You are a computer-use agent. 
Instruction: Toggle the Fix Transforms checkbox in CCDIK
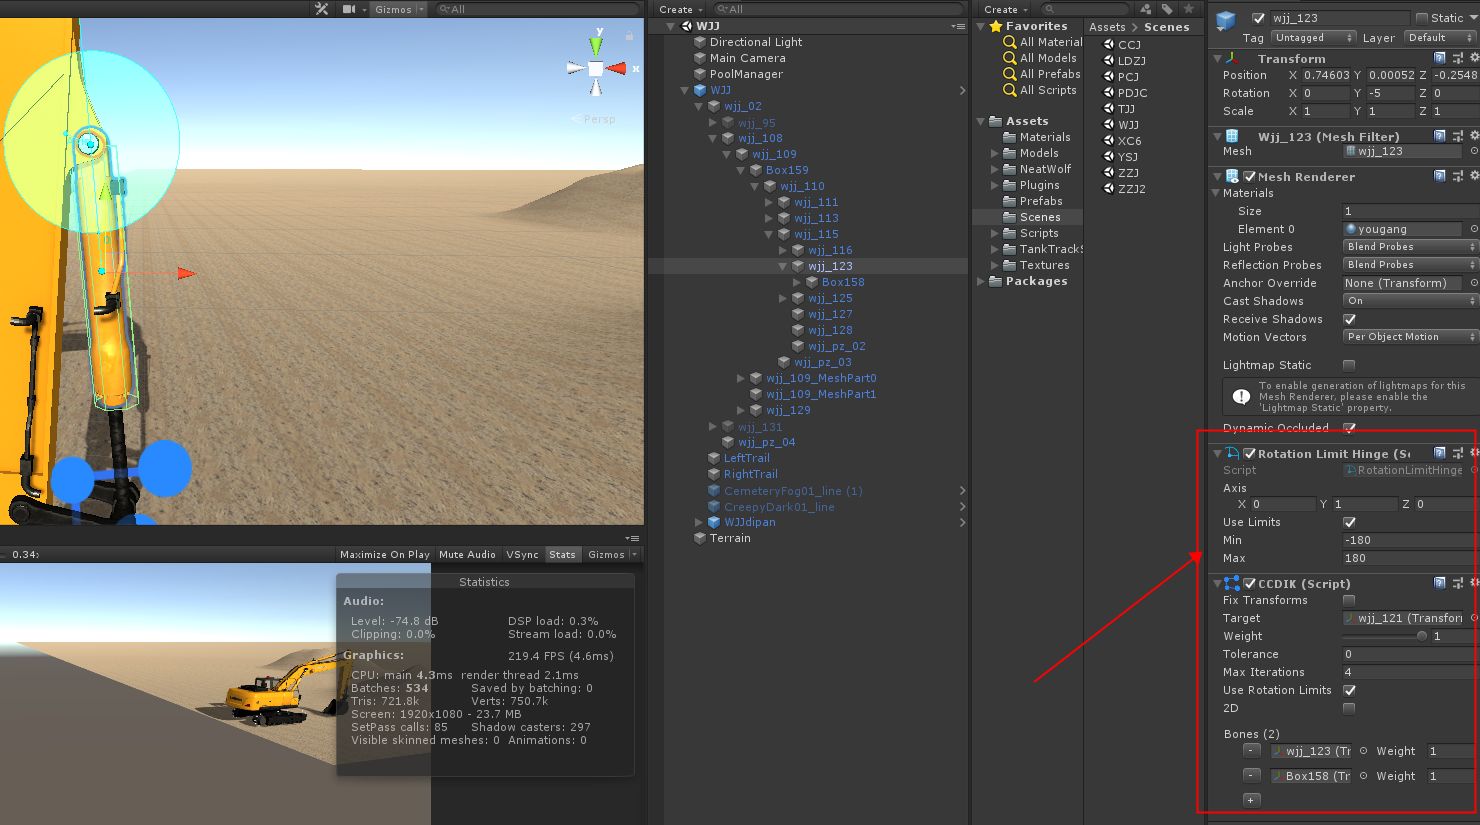pos(1349,600)
